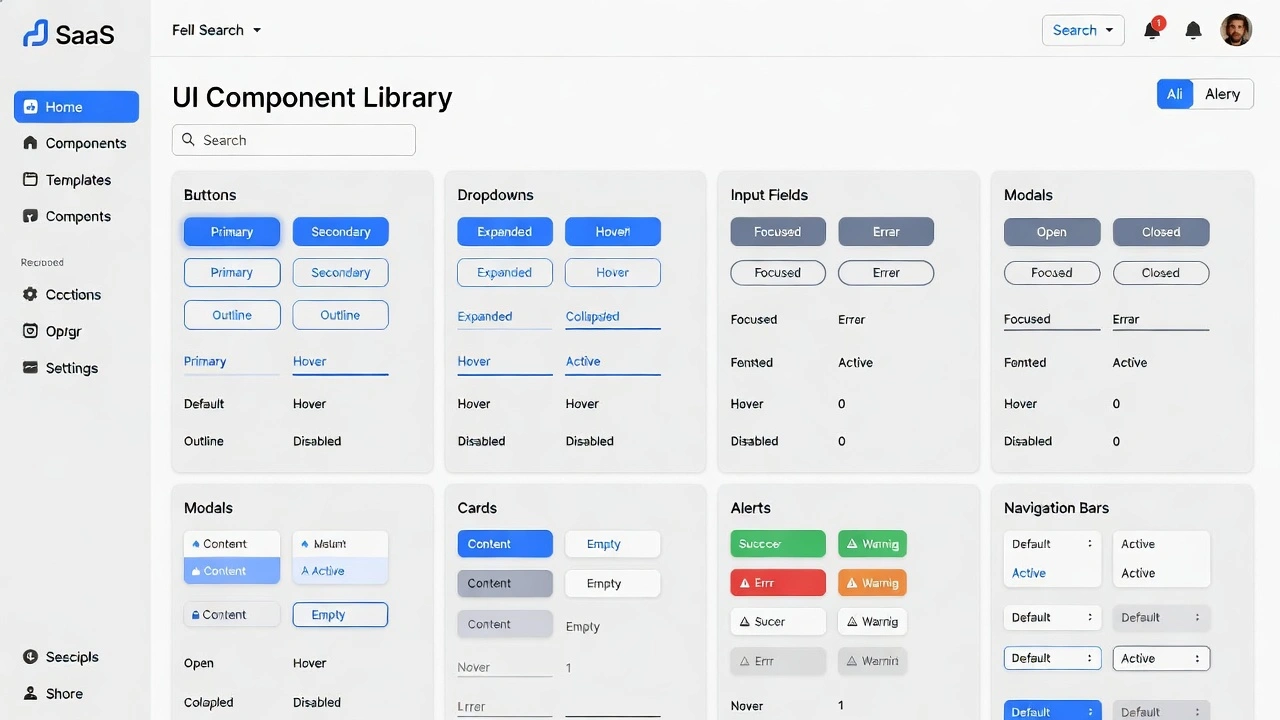
Task: Open the Compents sidebar item
Action: (x=76, y=216)
